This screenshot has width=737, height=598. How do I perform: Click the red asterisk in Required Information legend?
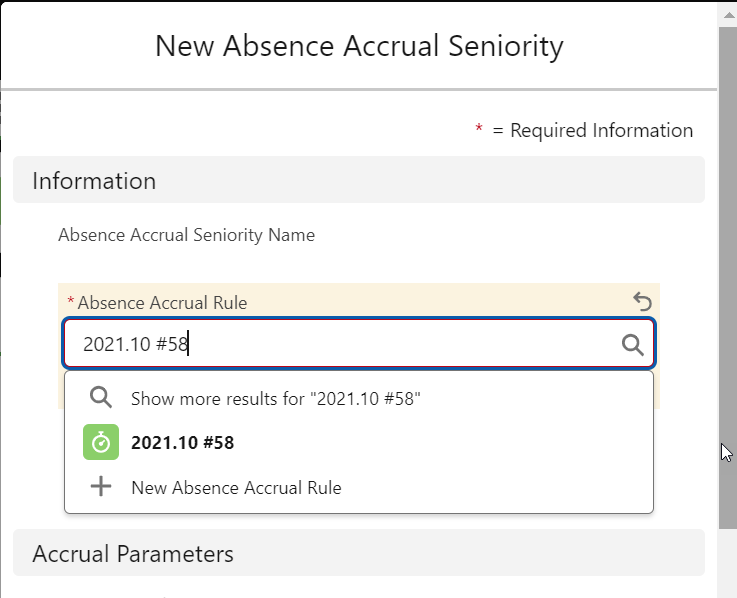tap(479, 130)
